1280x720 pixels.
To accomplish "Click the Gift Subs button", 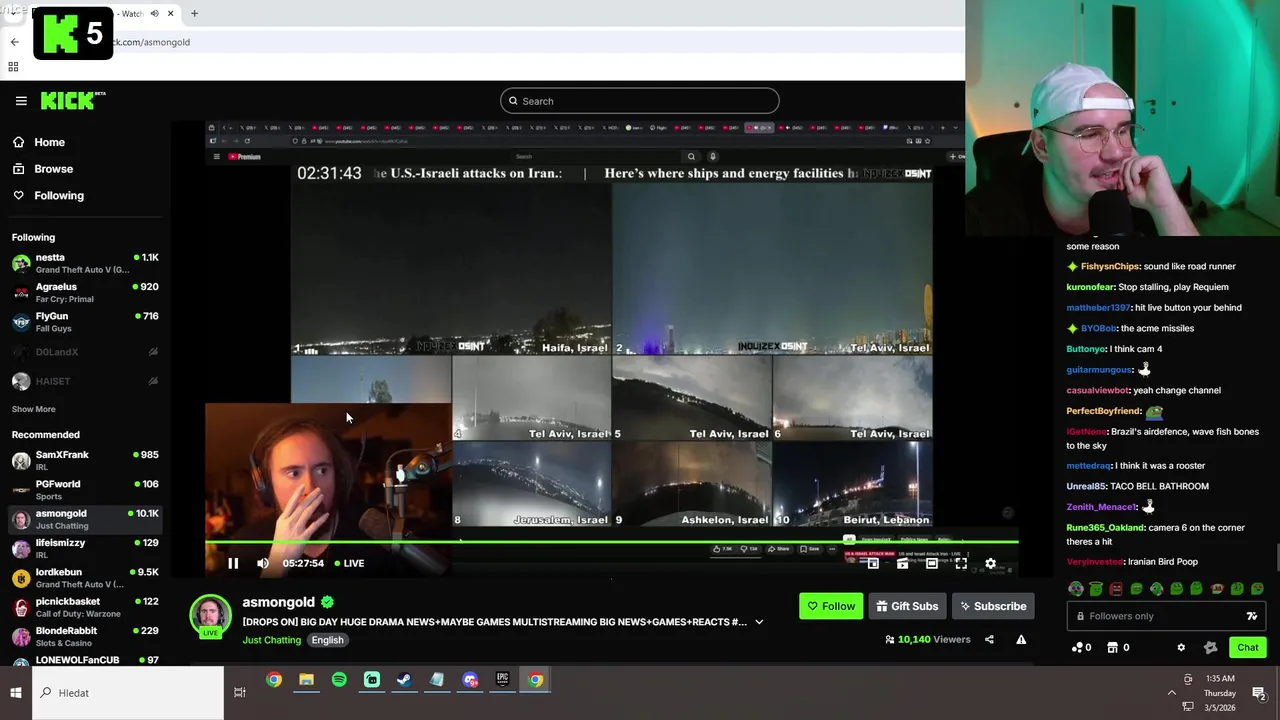I will [907, 606].
